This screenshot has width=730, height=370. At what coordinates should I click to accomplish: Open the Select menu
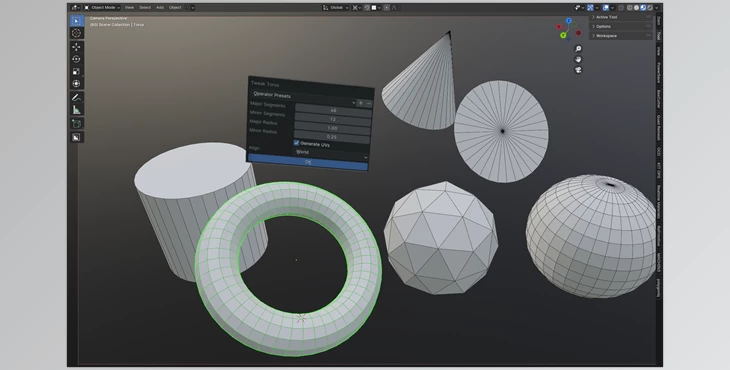pyautogui.click(x=145, y=7)
